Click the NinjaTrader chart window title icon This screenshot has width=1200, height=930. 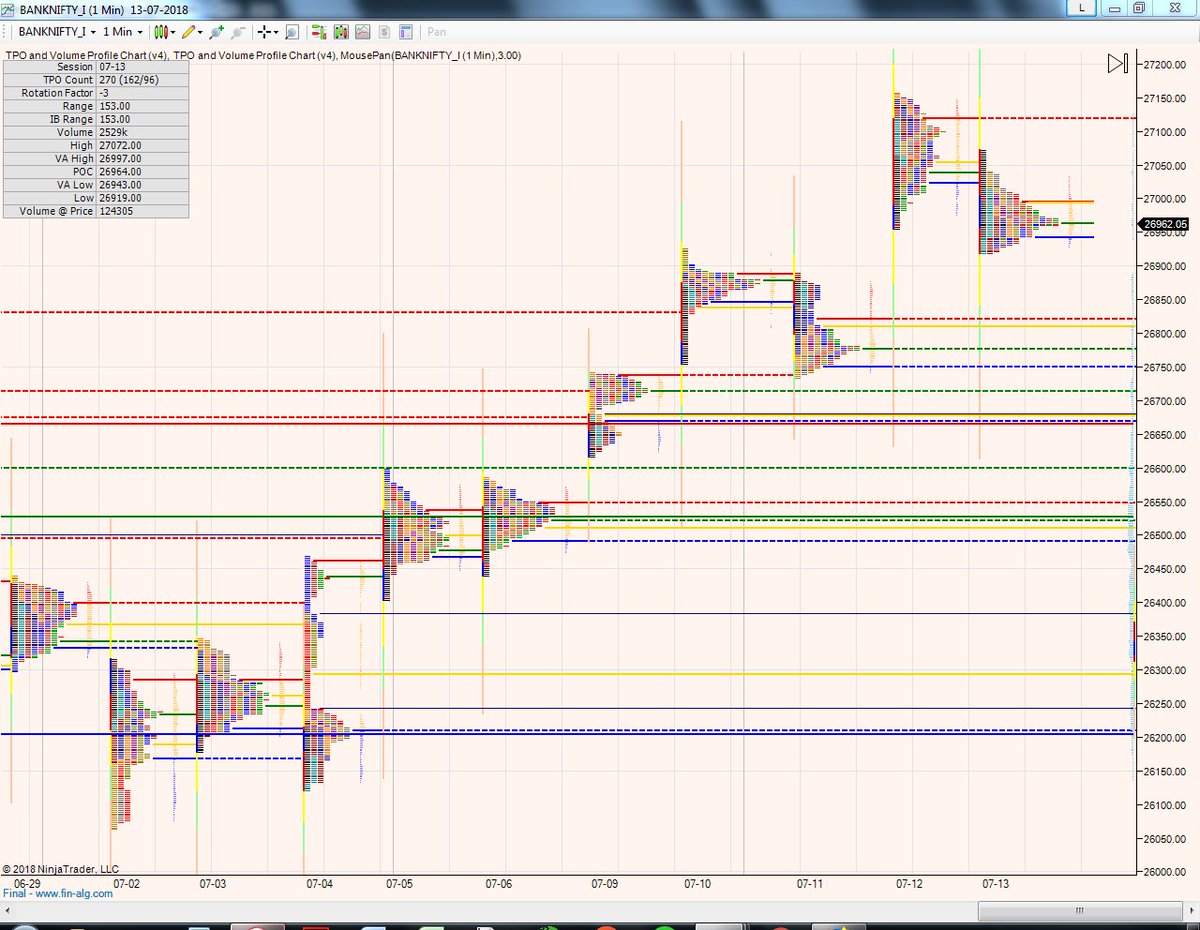coord(9,8)
